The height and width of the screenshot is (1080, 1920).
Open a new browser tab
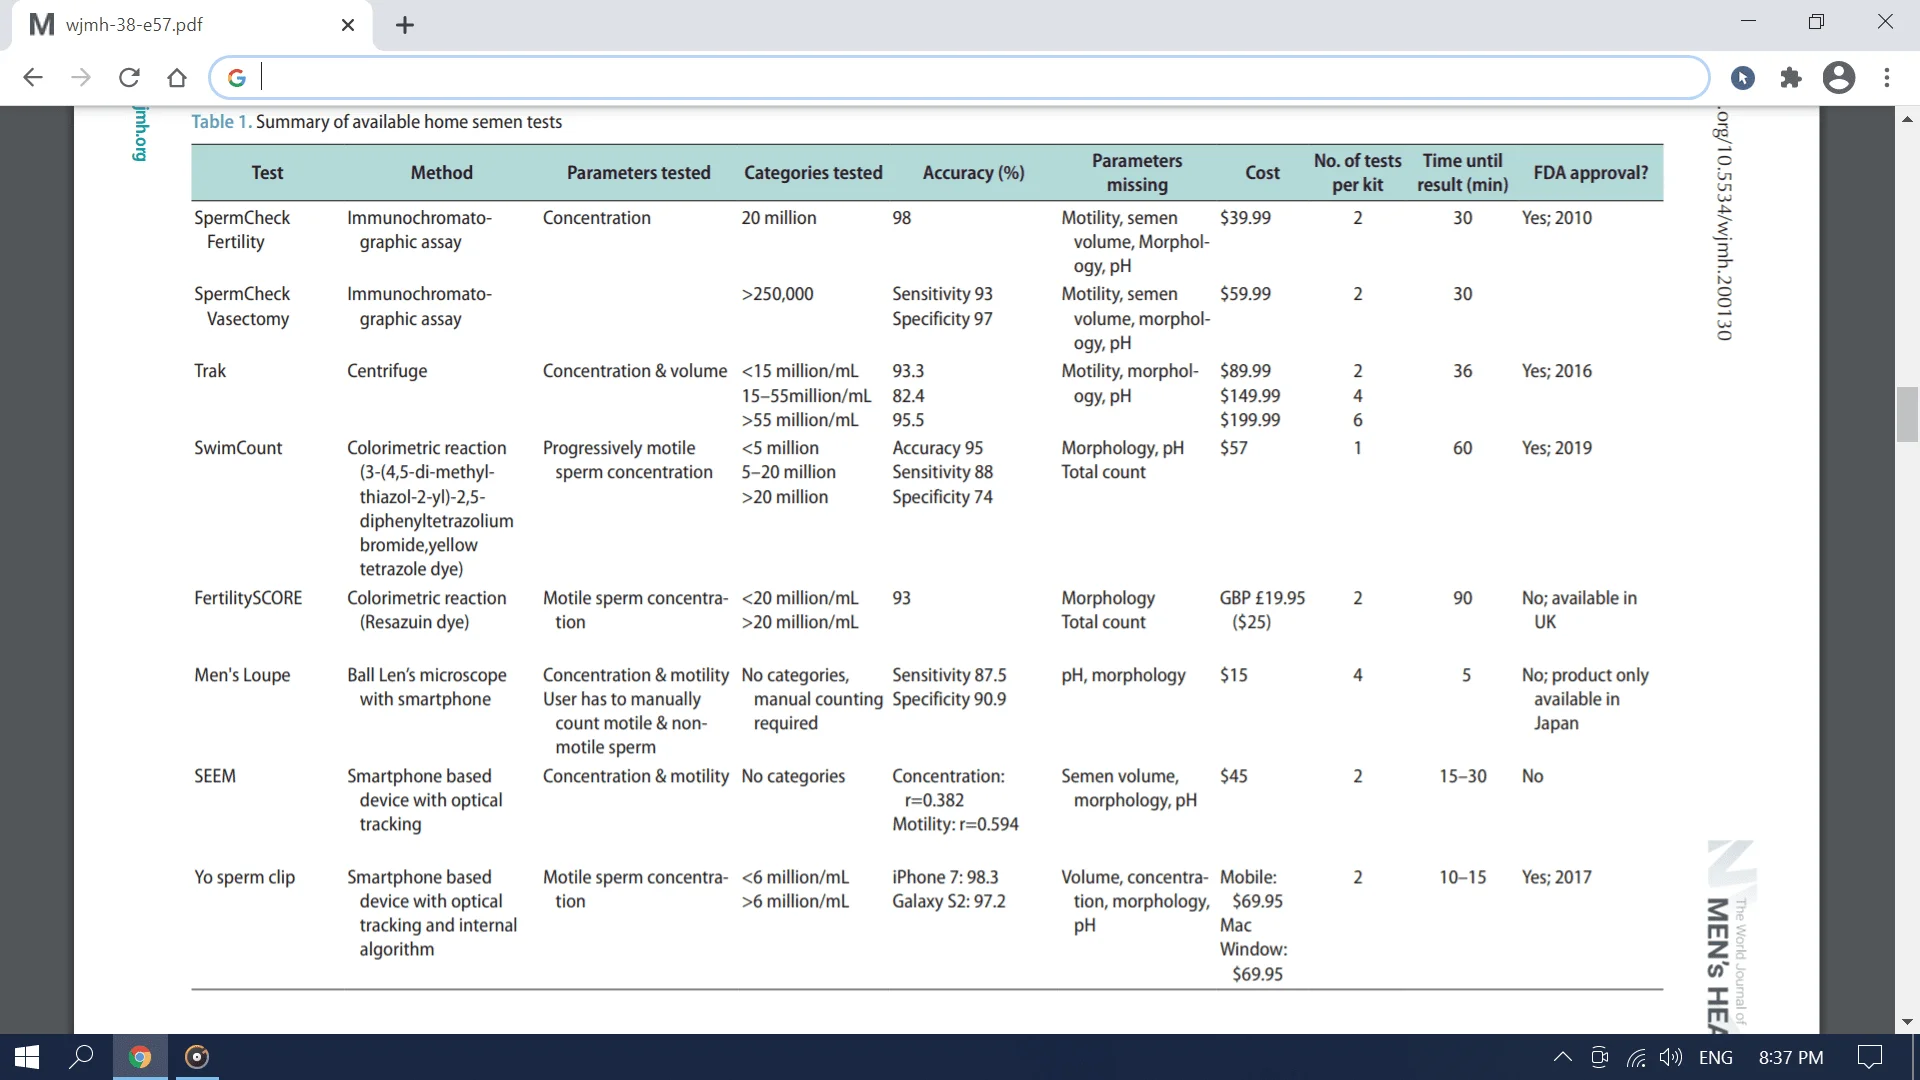[x=405, y=25]
